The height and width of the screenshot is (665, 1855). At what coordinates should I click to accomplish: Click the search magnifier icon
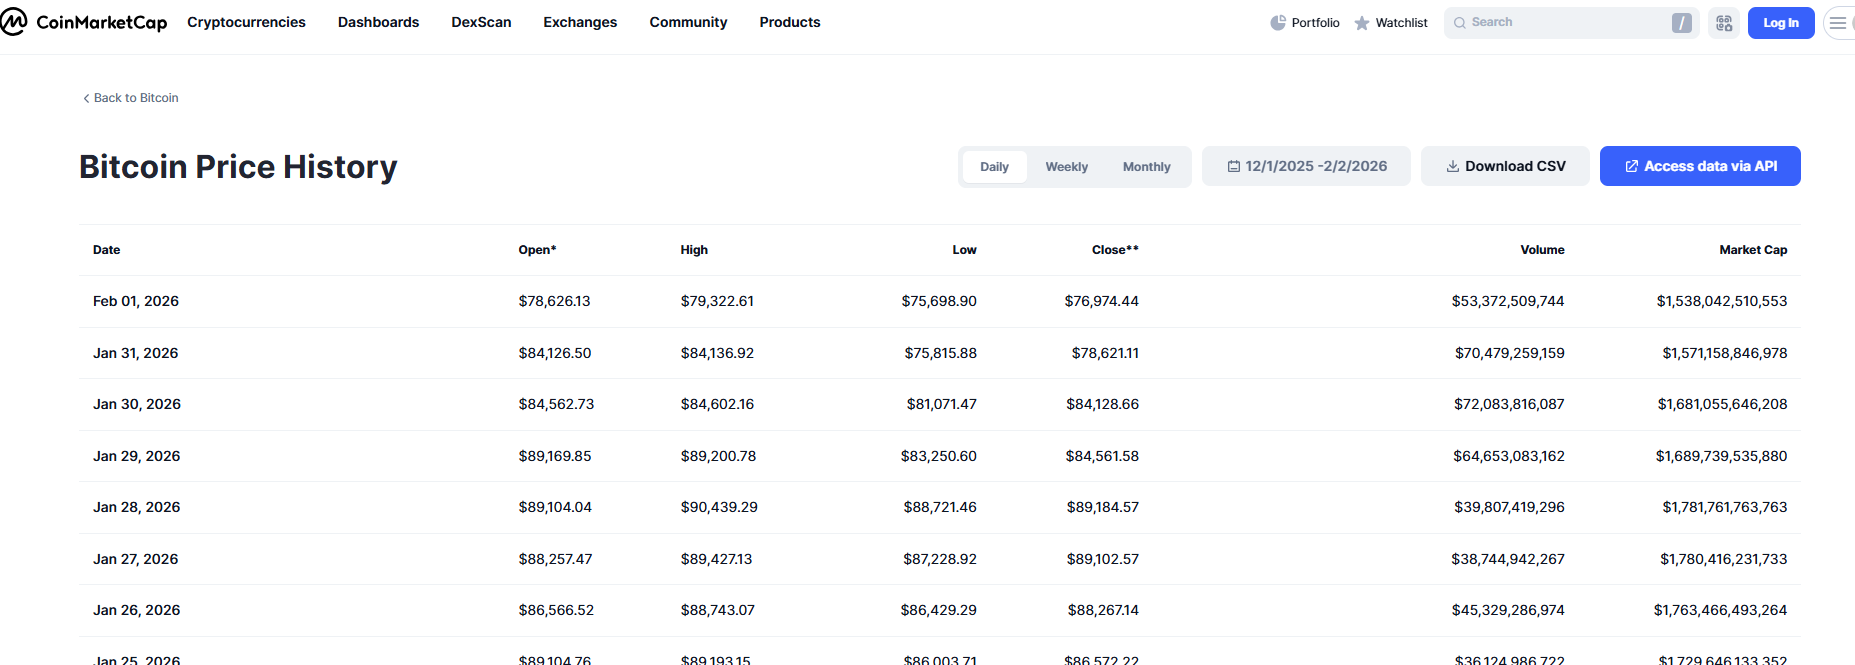click(1460, 23)
